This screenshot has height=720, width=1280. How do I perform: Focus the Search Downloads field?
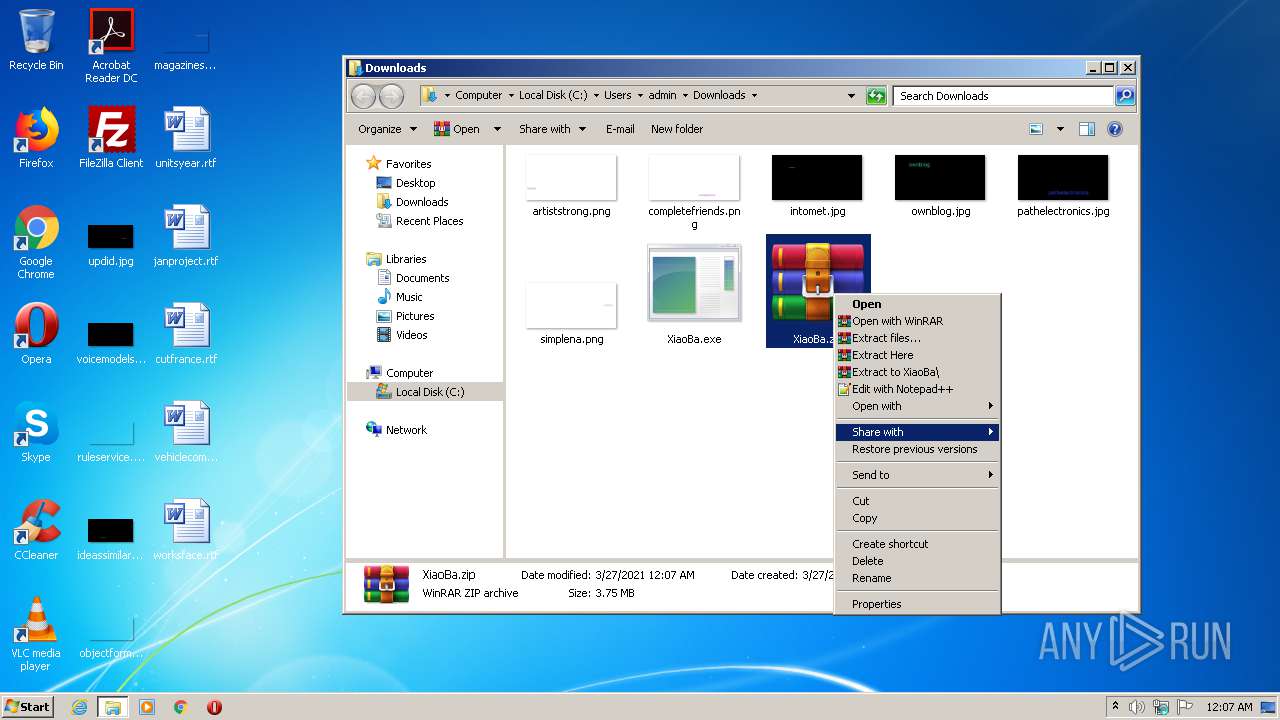click(1003, 96)
